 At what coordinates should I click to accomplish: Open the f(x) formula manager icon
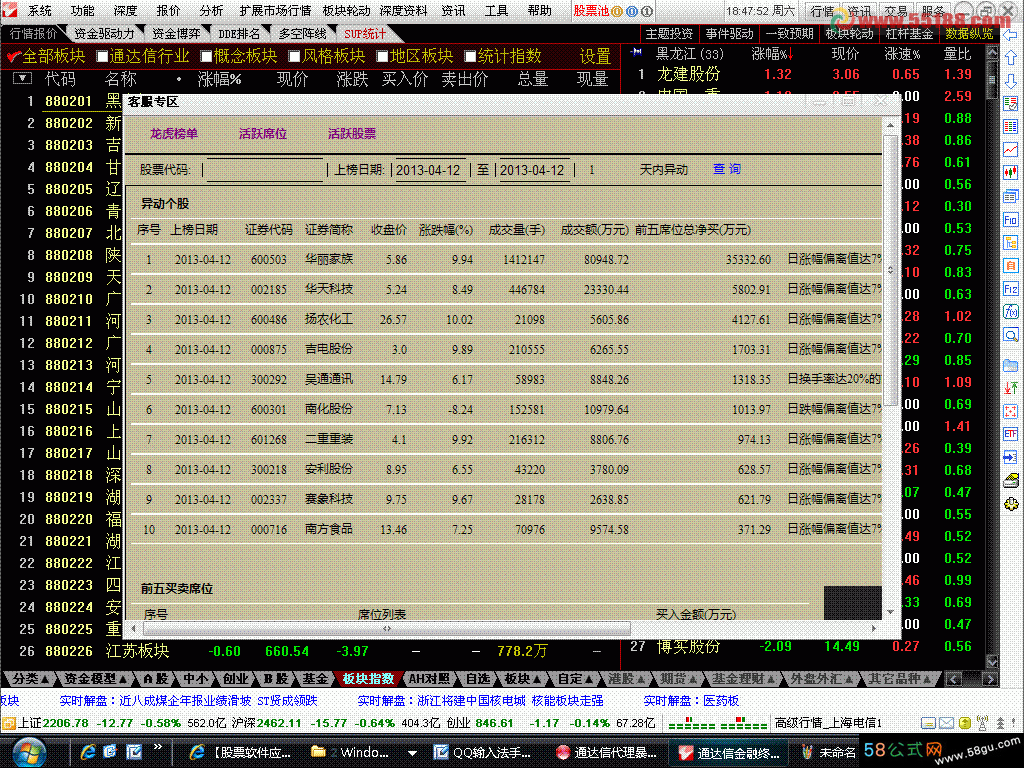coord(1010,312)
